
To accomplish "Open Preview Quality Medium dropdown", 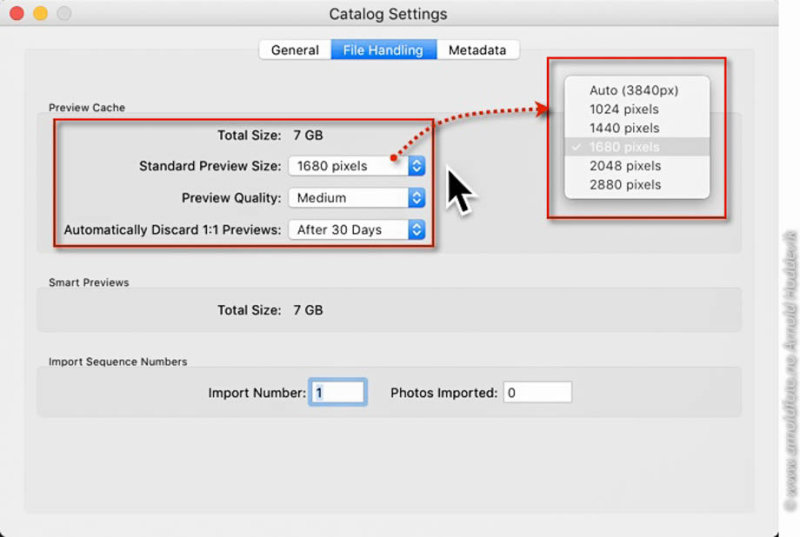I will point(357,198).
